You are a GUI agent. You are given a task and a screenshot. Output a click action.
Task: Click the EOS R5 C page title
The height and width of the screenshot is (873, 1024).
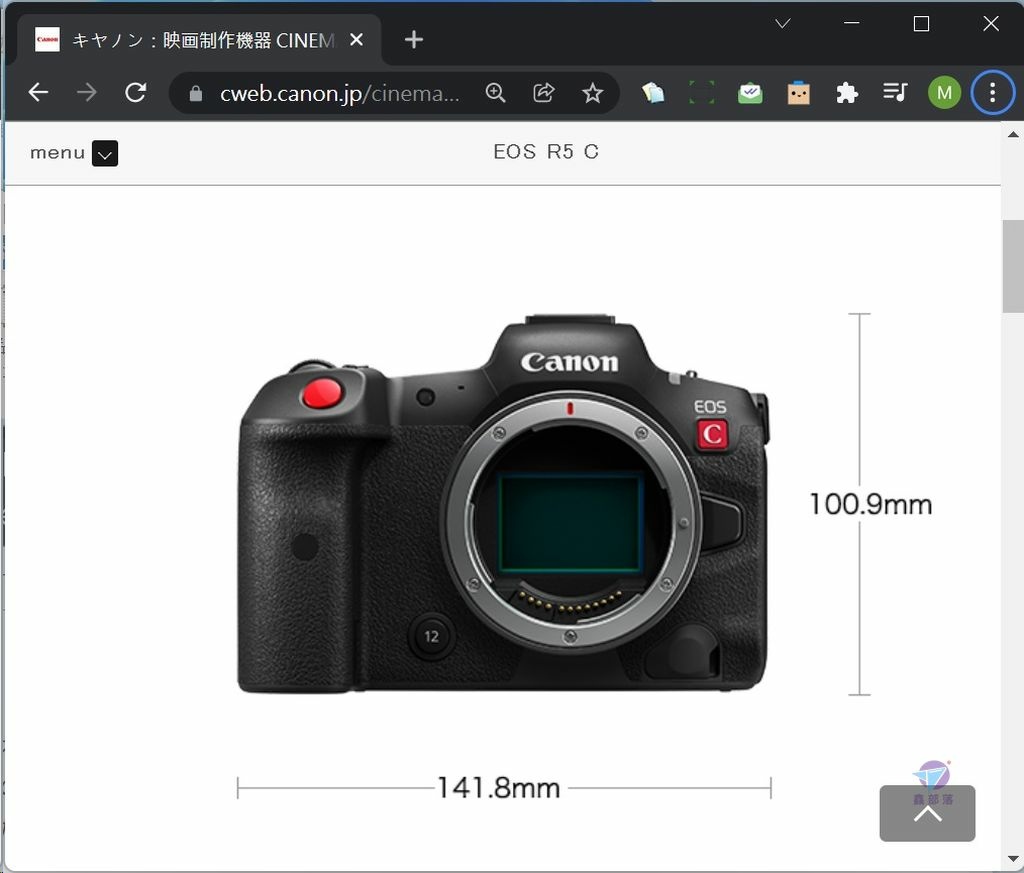point(546,152)
